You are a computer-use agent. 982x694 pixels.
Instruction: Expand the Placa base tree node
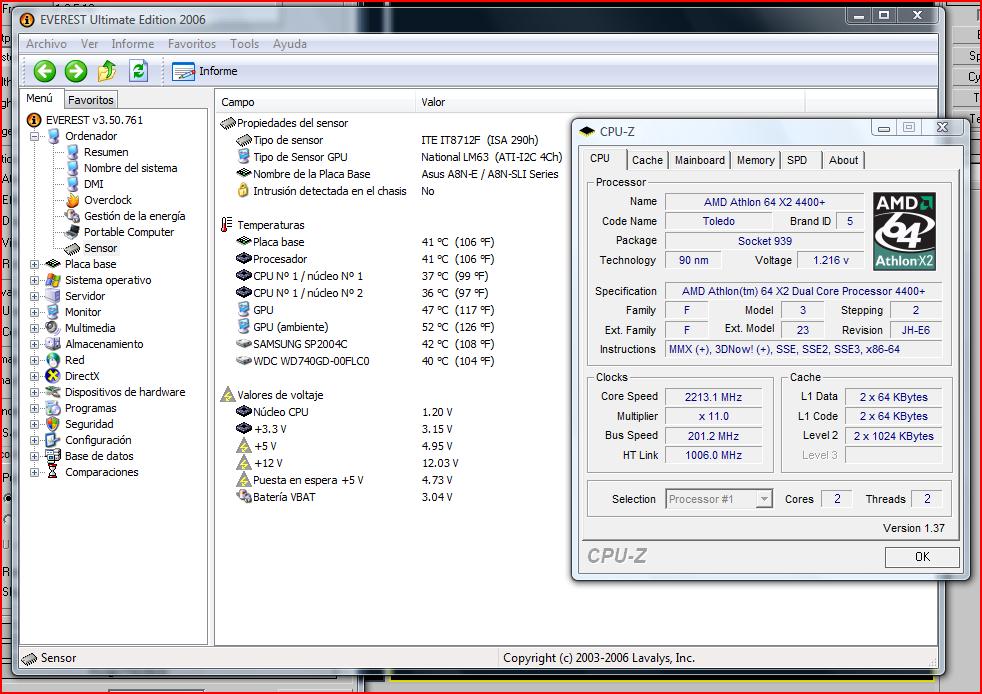coord(34,264)
